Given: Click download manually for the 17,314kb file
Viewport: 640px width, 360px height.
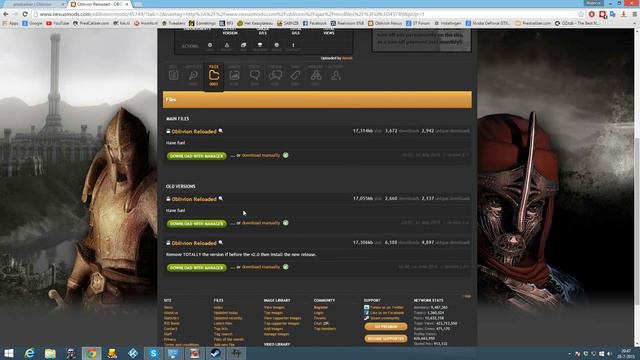Looking at the screenshot, I should pos(261,155).
